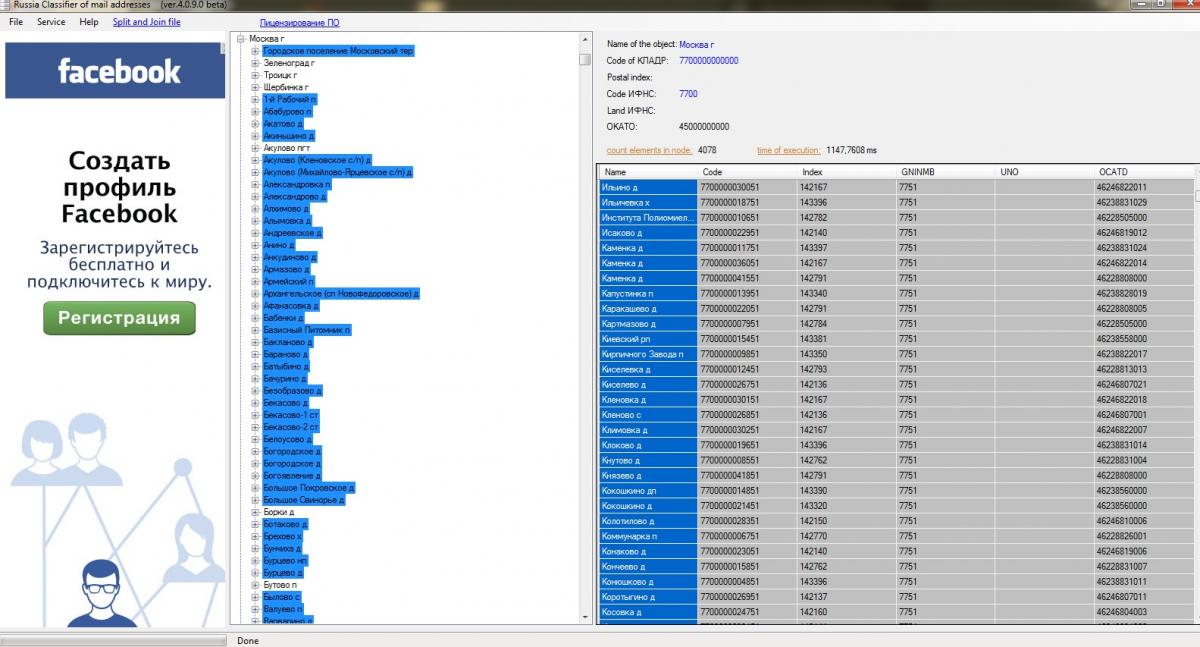Screen dimensions: 1200x647
Task: Select Большое Свинорье д tree item
Action: [304, 500]
